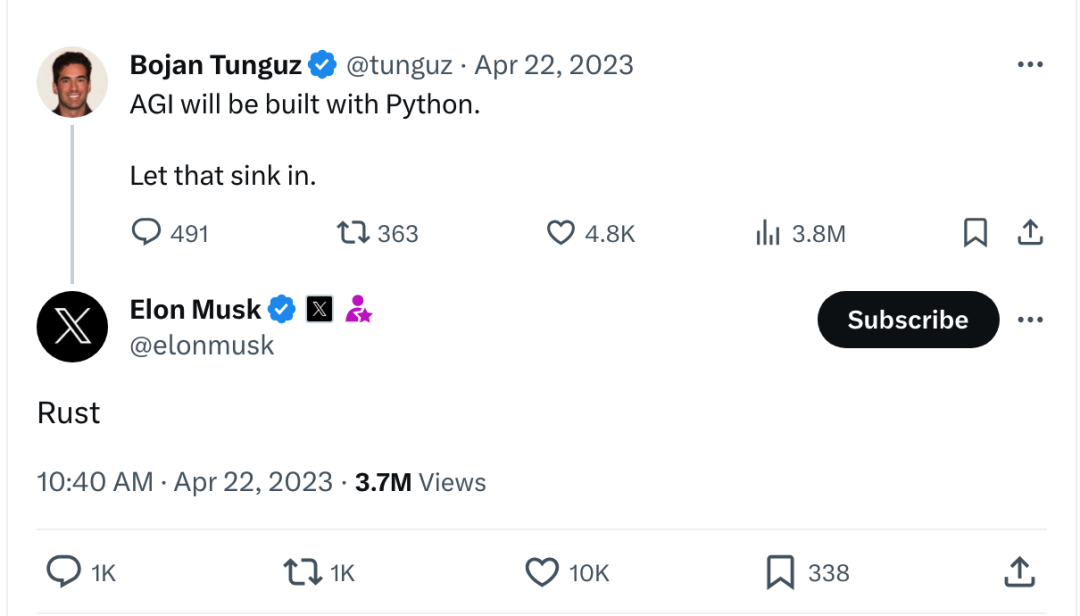
Task: Open more options for Bojan Tunguz's tweet
Action: [1030, 65]
